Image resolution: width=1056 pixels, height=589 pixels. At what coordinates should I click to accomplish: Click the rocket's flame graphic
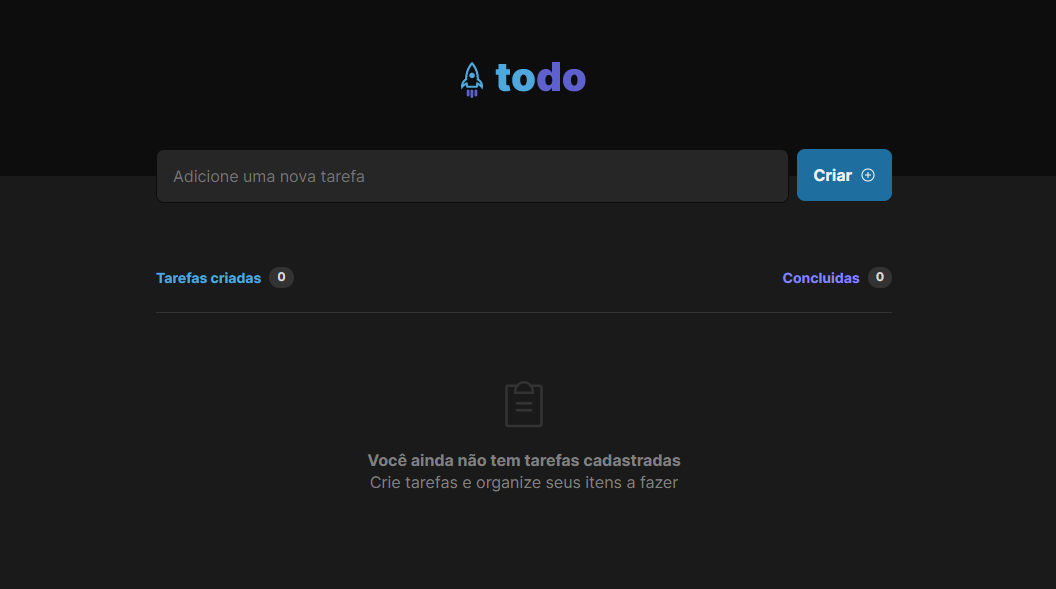[471, 91]
